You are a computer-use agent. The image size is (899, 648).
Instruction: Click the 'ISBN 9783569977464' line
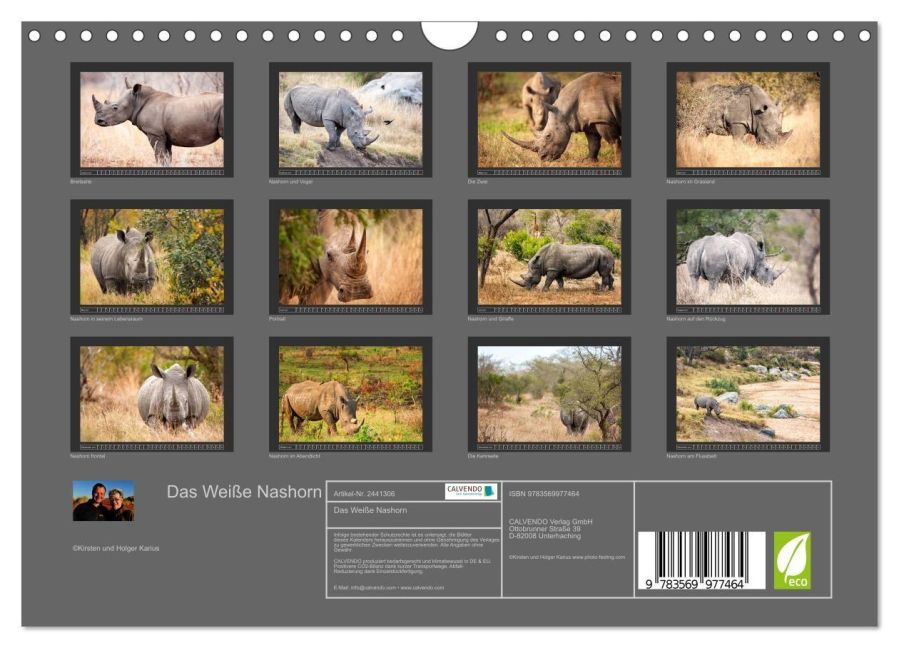(x=544, y=494)
